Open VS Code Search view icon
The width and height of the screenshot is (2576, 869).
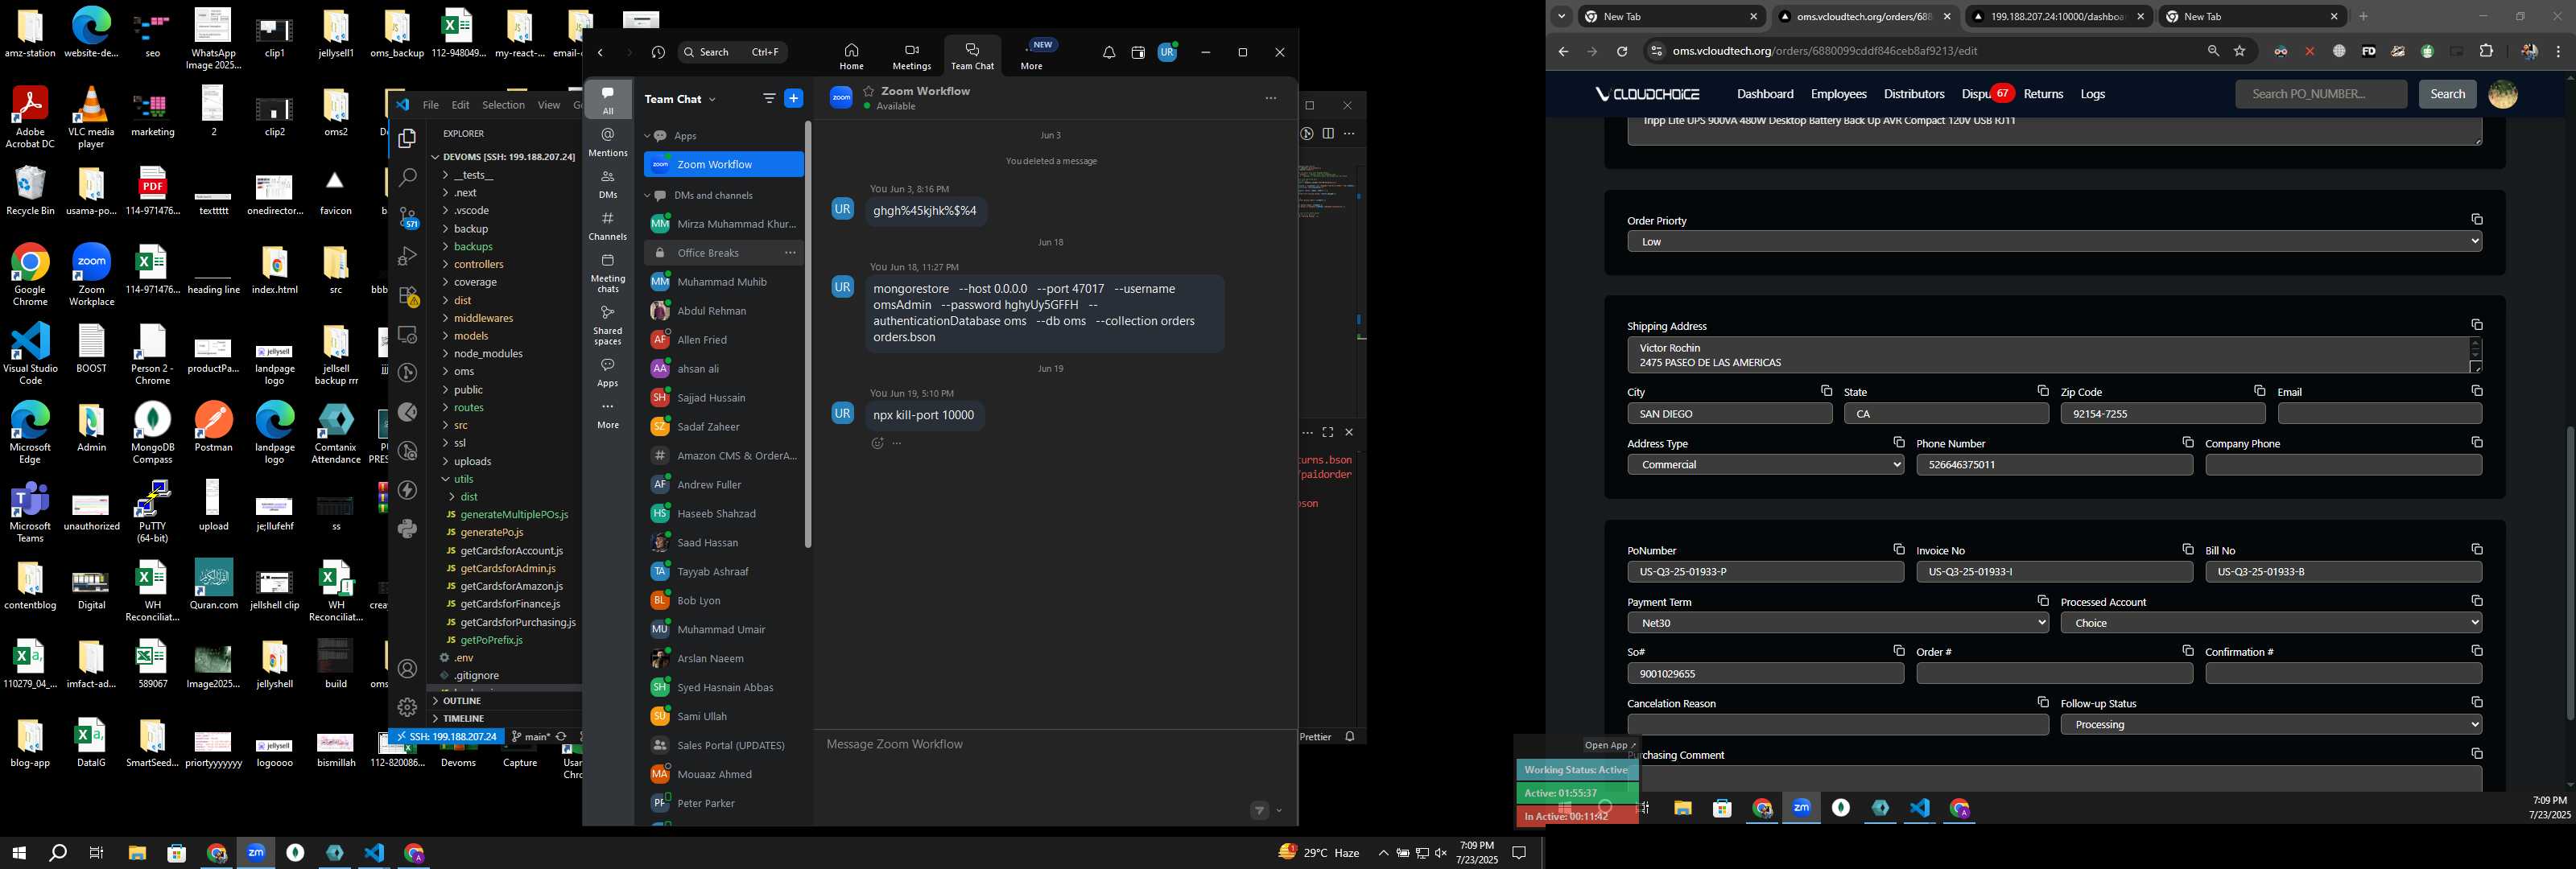click(407, 178)
